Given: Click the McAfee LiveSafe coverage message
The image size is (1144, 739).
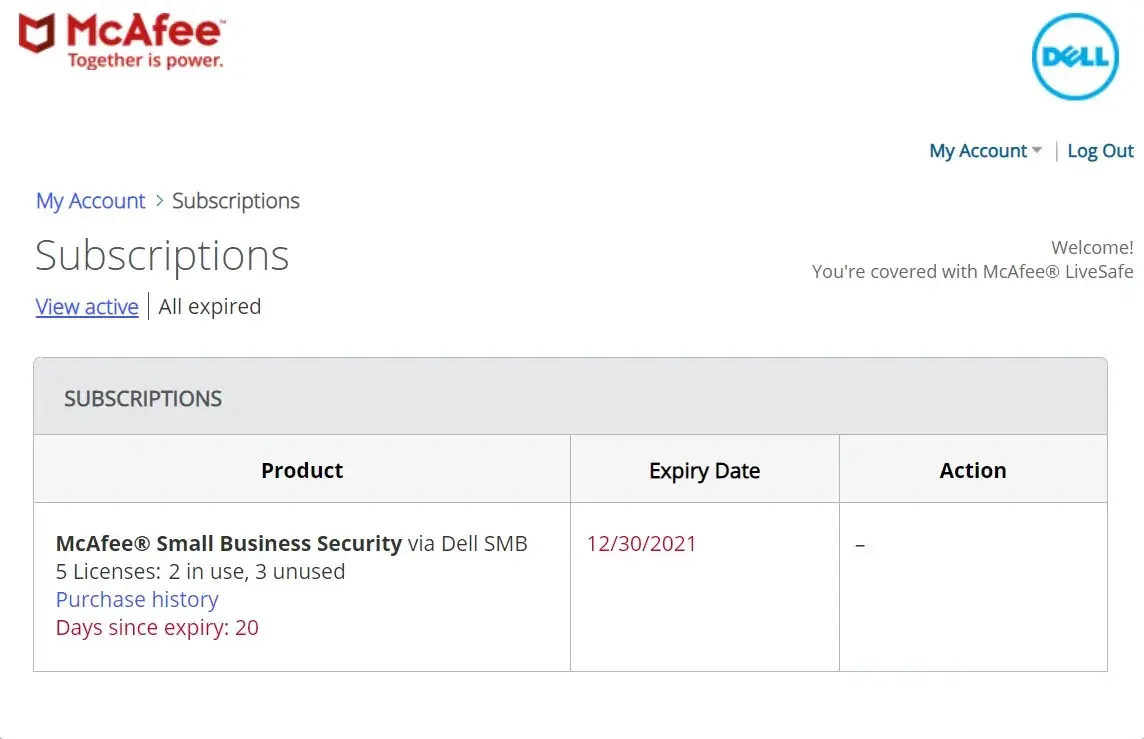Looking at the screenshot, I should pyautogui.click(x=972, y=271).
